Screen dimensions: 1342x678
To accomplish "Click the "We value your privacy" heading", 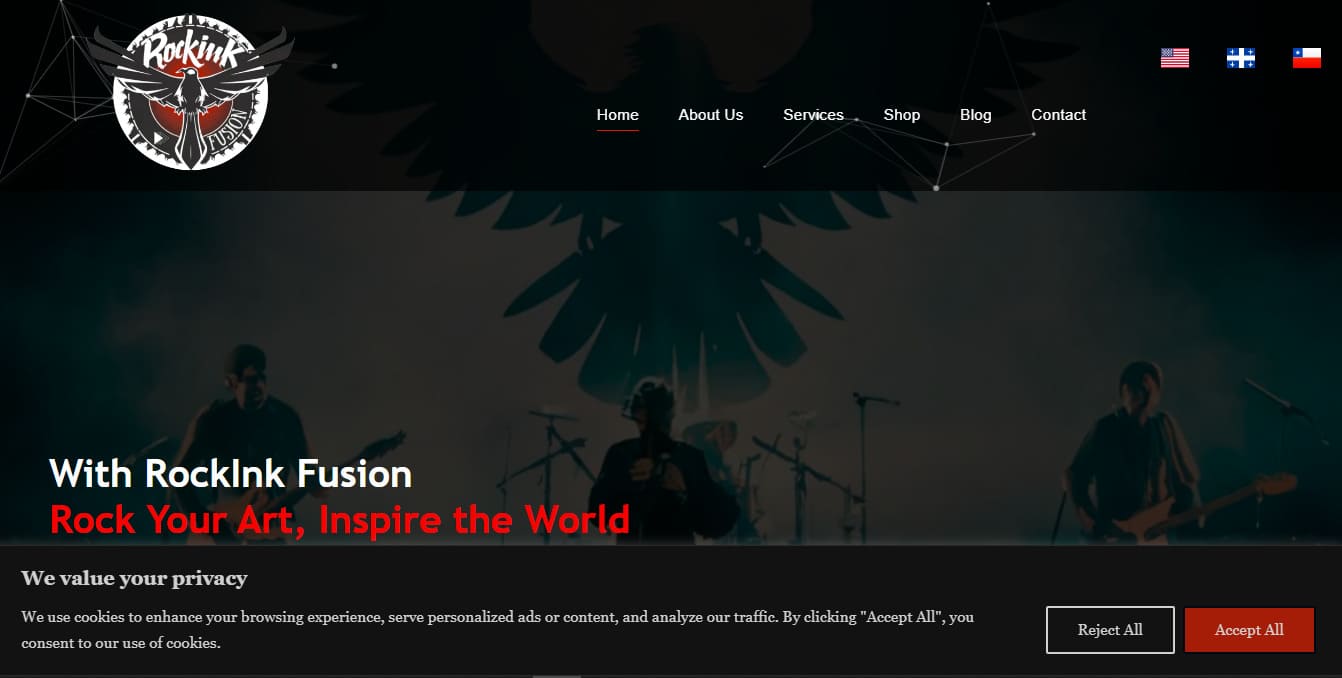I will point(134,578).
